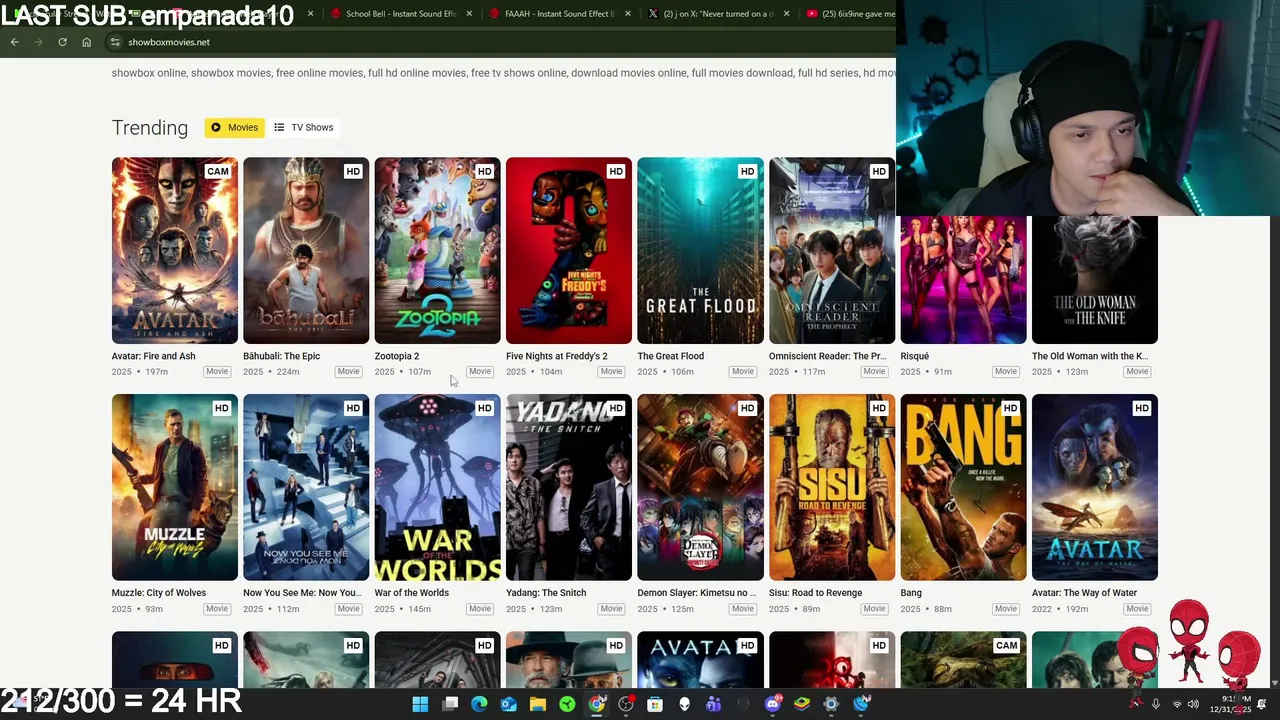The image size is (1280, 720).
Task: Open Zootopia 2 movie poster
Action: tap(437, 250)
